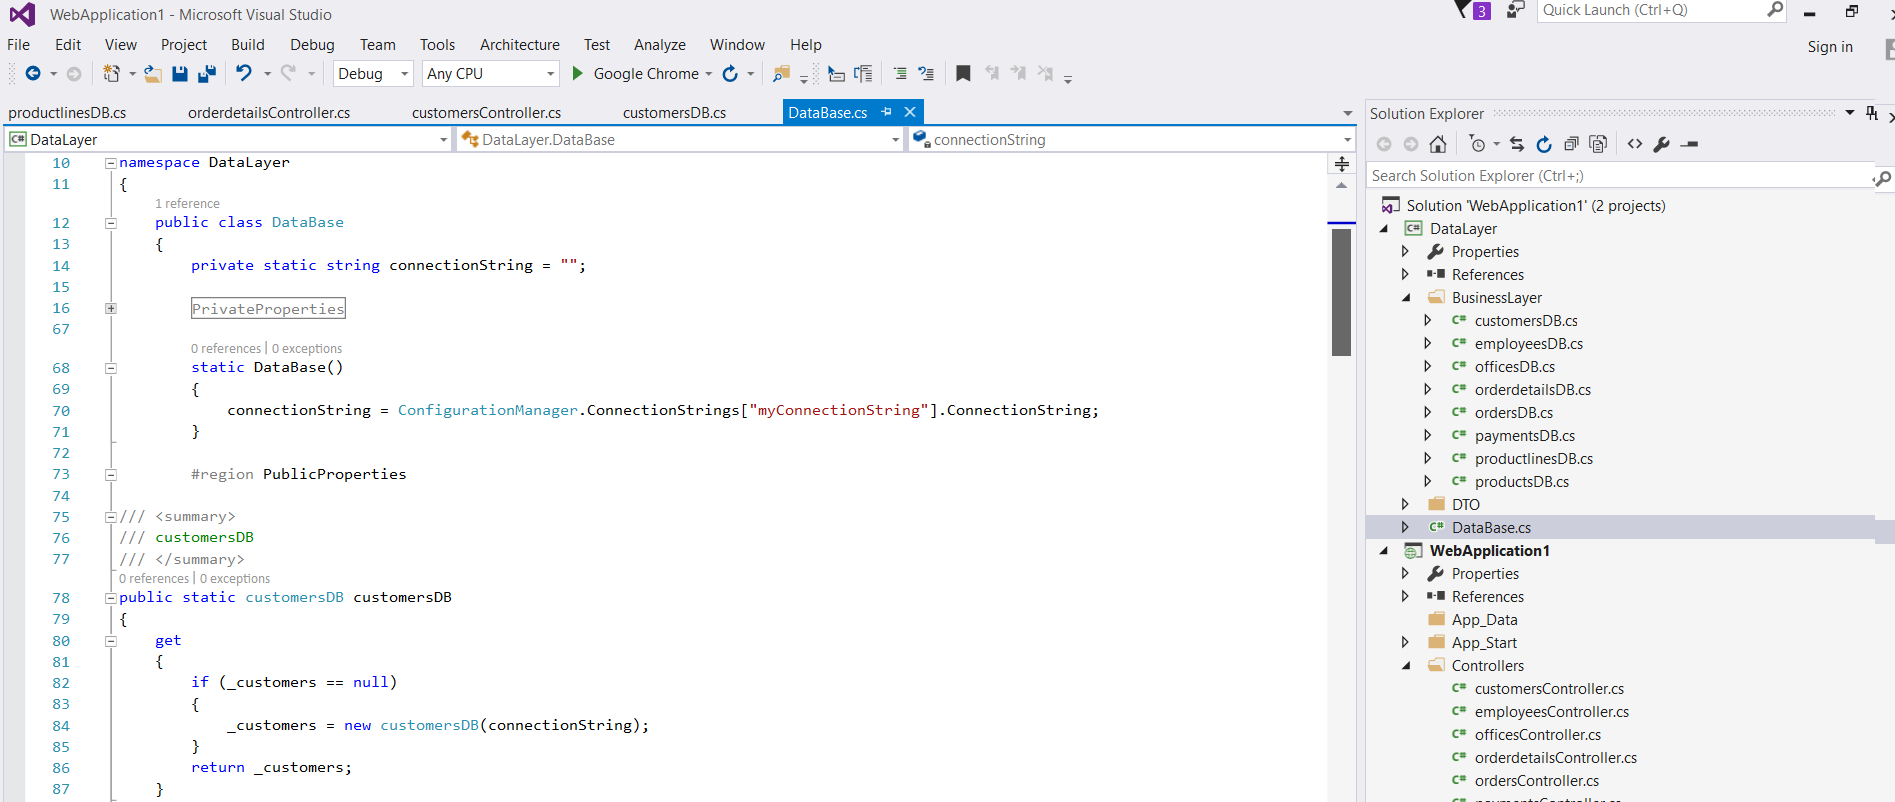1895x802 pixels.
Task: Click the code editor vertical scrollbar thumb
Action: pyautogui.click(x=1341, y=292)
